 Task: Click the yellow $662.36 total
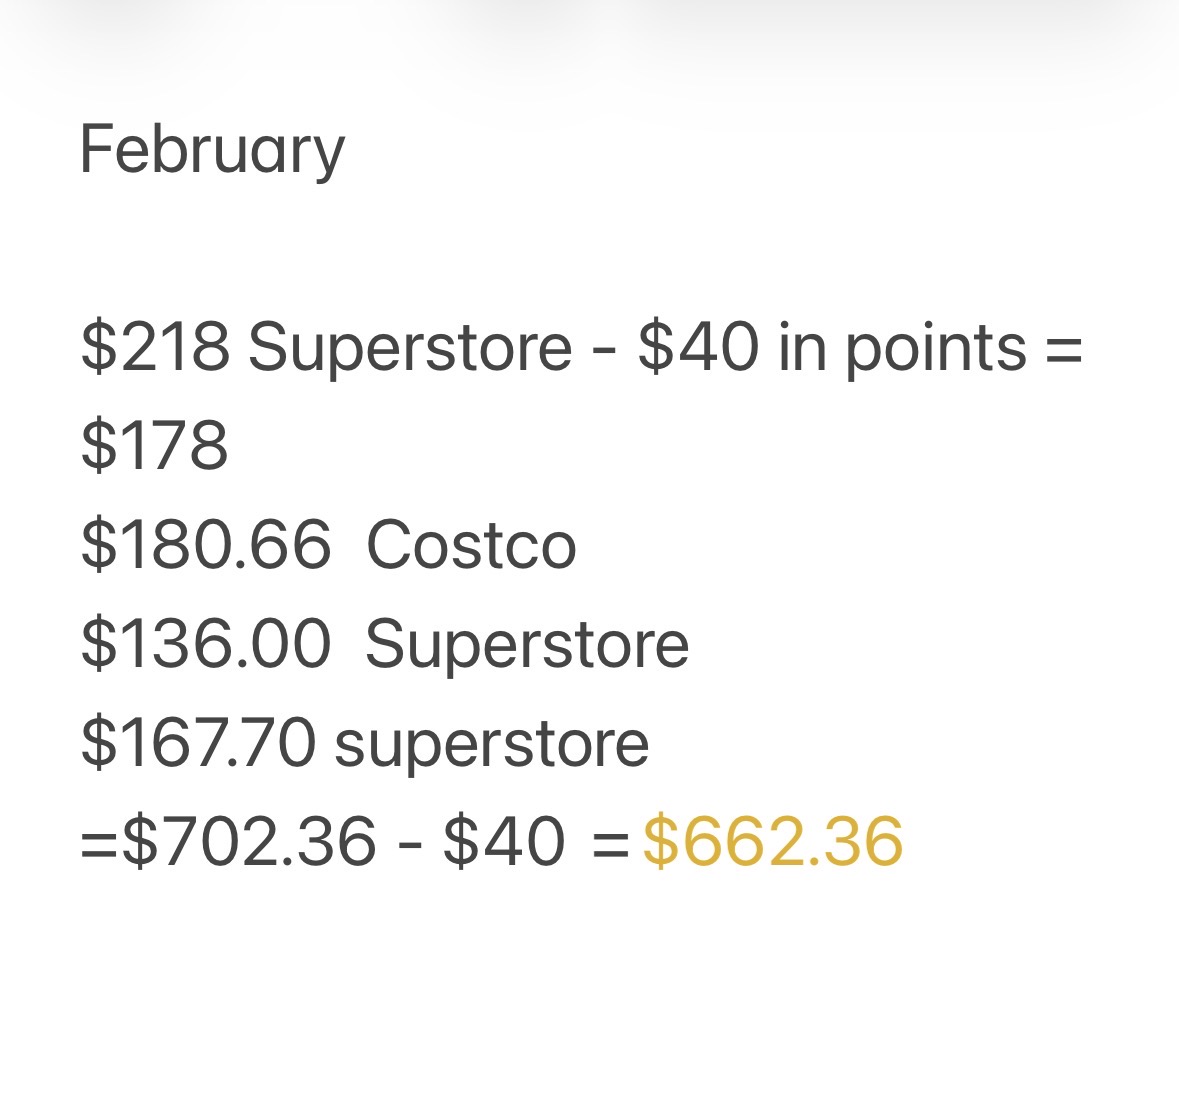[773, 840]
